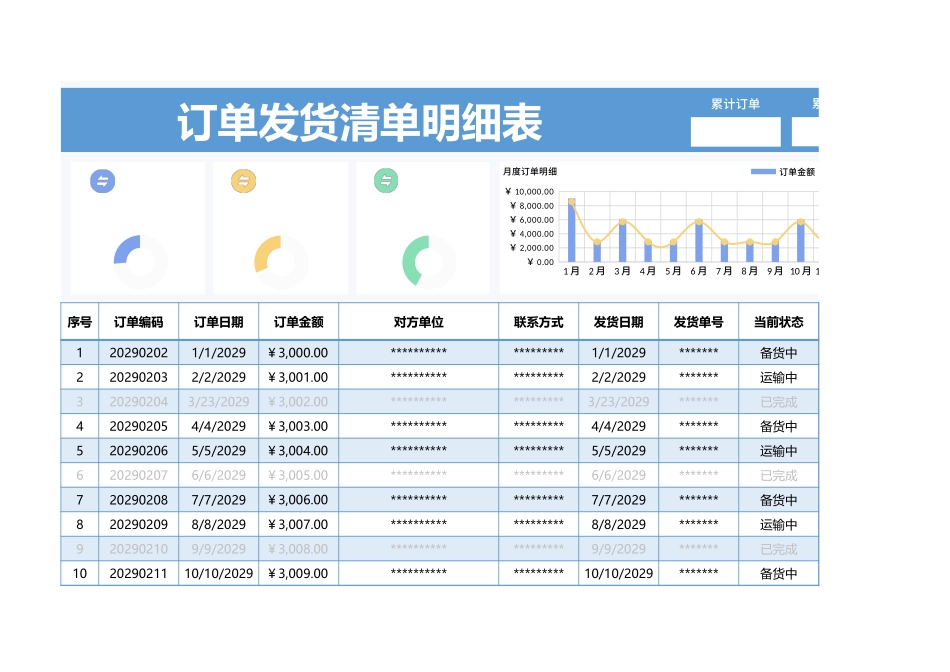Click the 6月 bar in monthly chart

pos(698,241)
